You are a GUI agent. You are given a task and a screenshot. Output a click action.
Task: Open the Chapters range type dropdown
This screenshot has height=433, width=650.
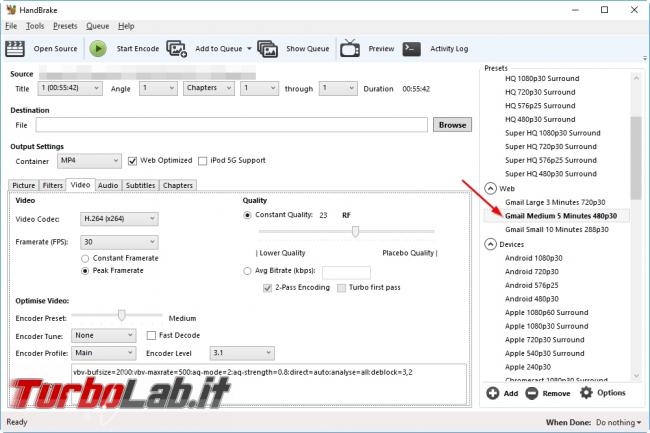[x=209, y=88]
